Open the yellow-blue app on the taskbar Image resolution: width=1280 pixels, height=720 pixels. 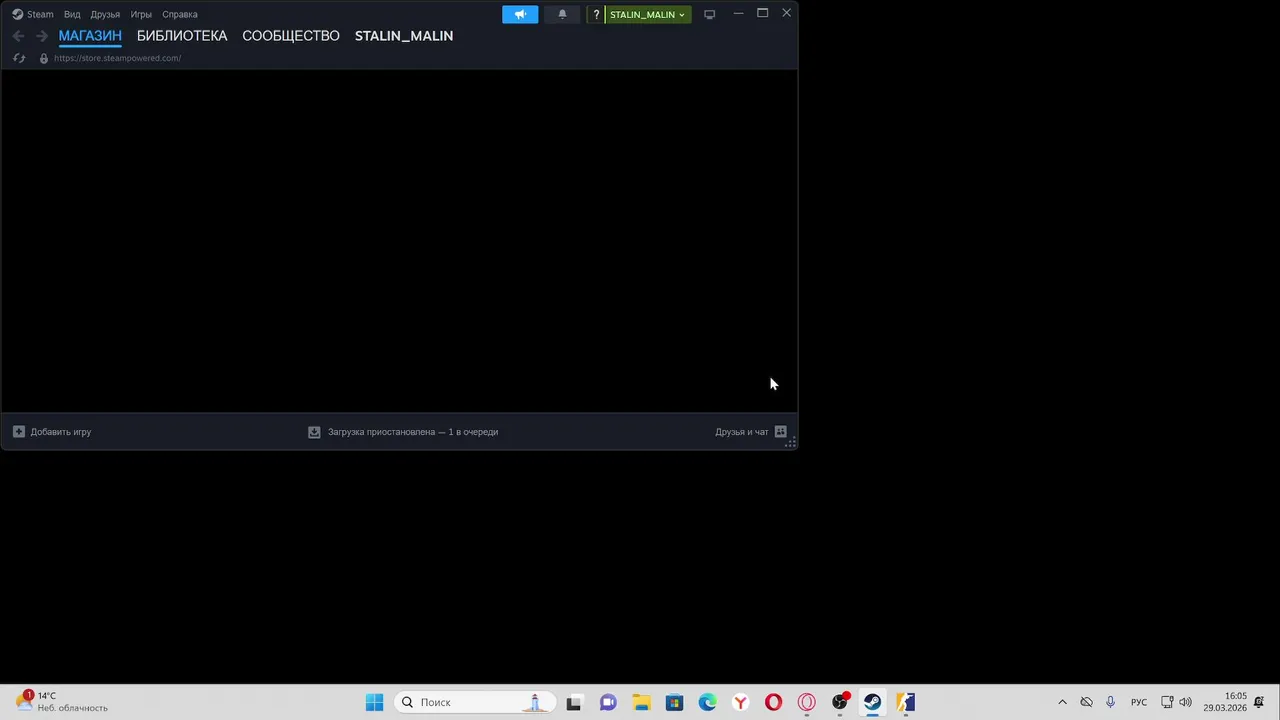(906, 702)
